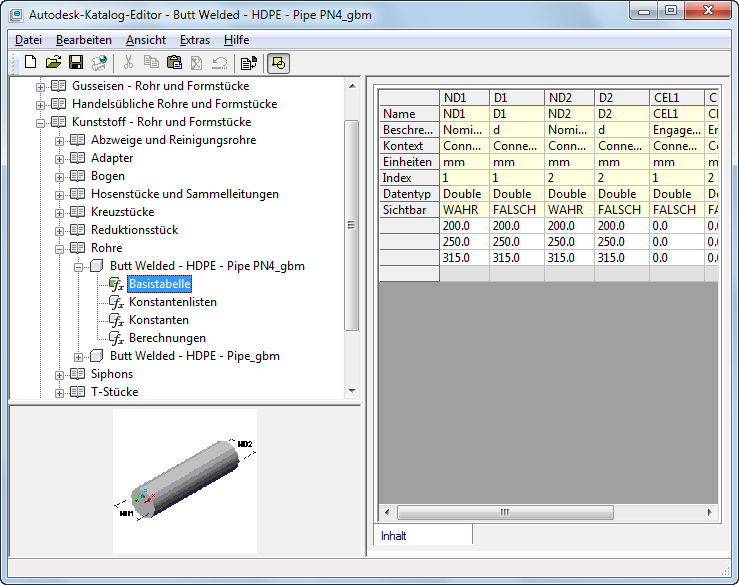Click the Engage... description cell under CEL1
Viewport: 739px width, 585px height.
(x=676, y=130)
